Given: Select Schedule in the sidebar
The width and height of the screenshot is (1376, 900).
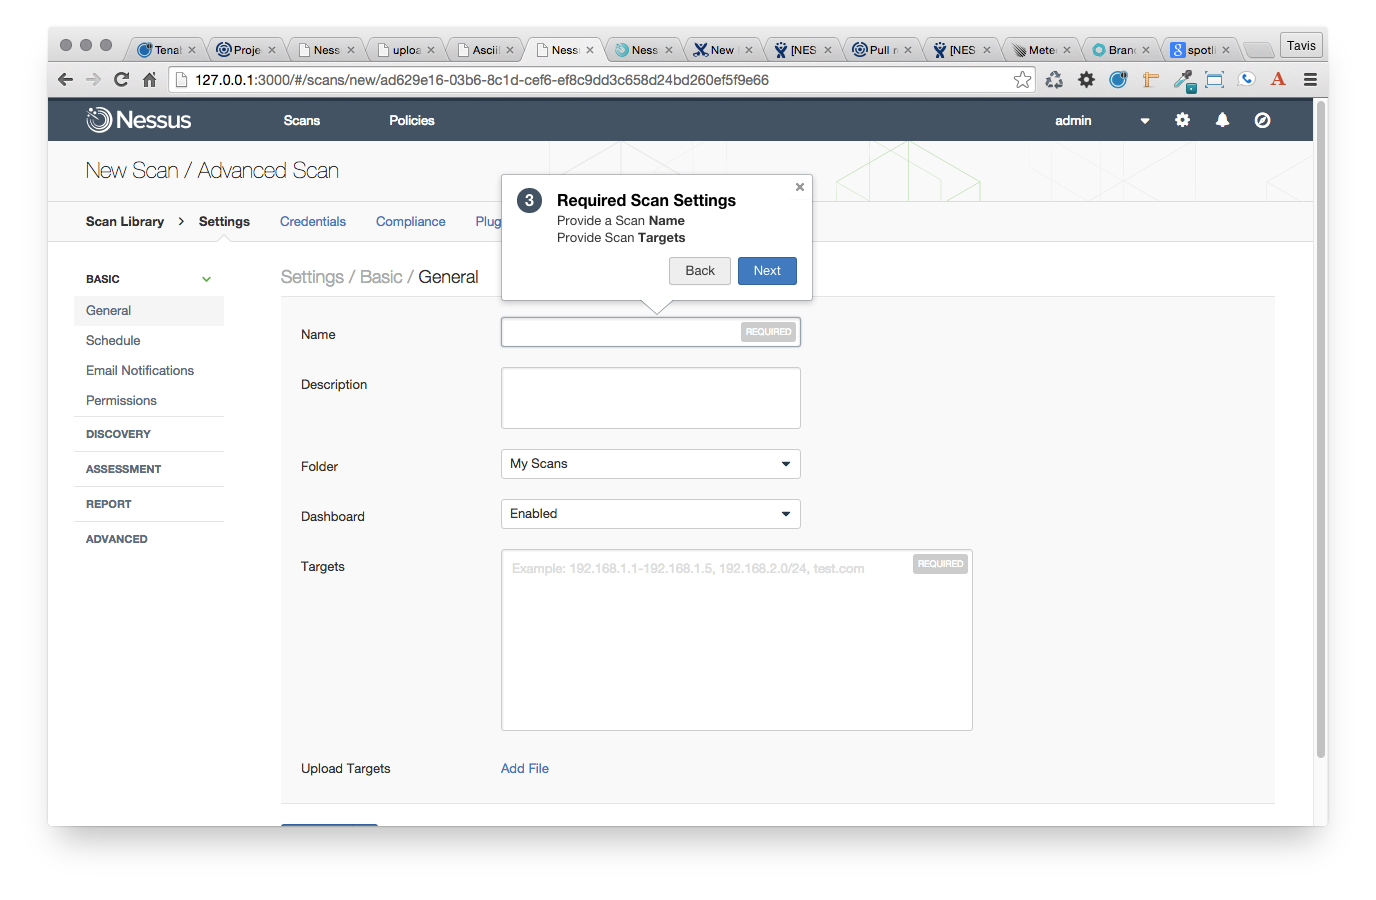Looking at the screenshot, I should pyautogui.click(x=113, y=340).
